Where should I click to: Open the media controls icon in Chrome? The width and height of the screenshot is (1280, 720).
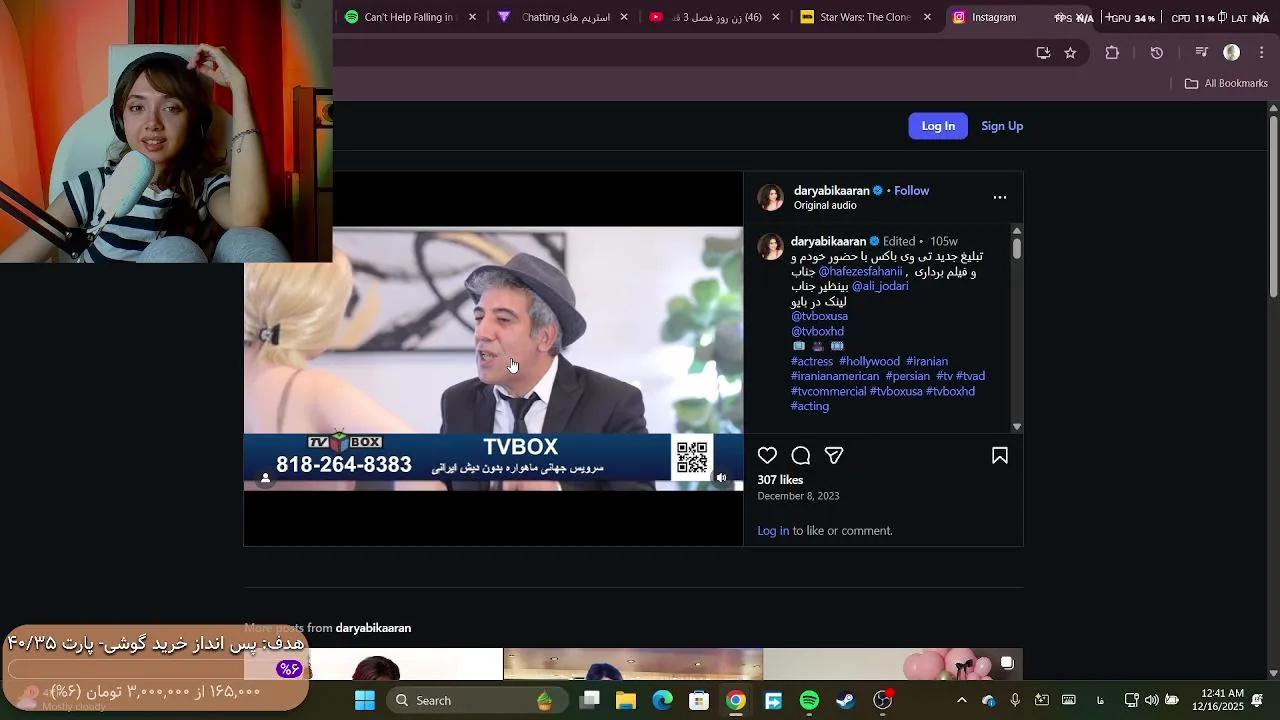[1202, 53]
